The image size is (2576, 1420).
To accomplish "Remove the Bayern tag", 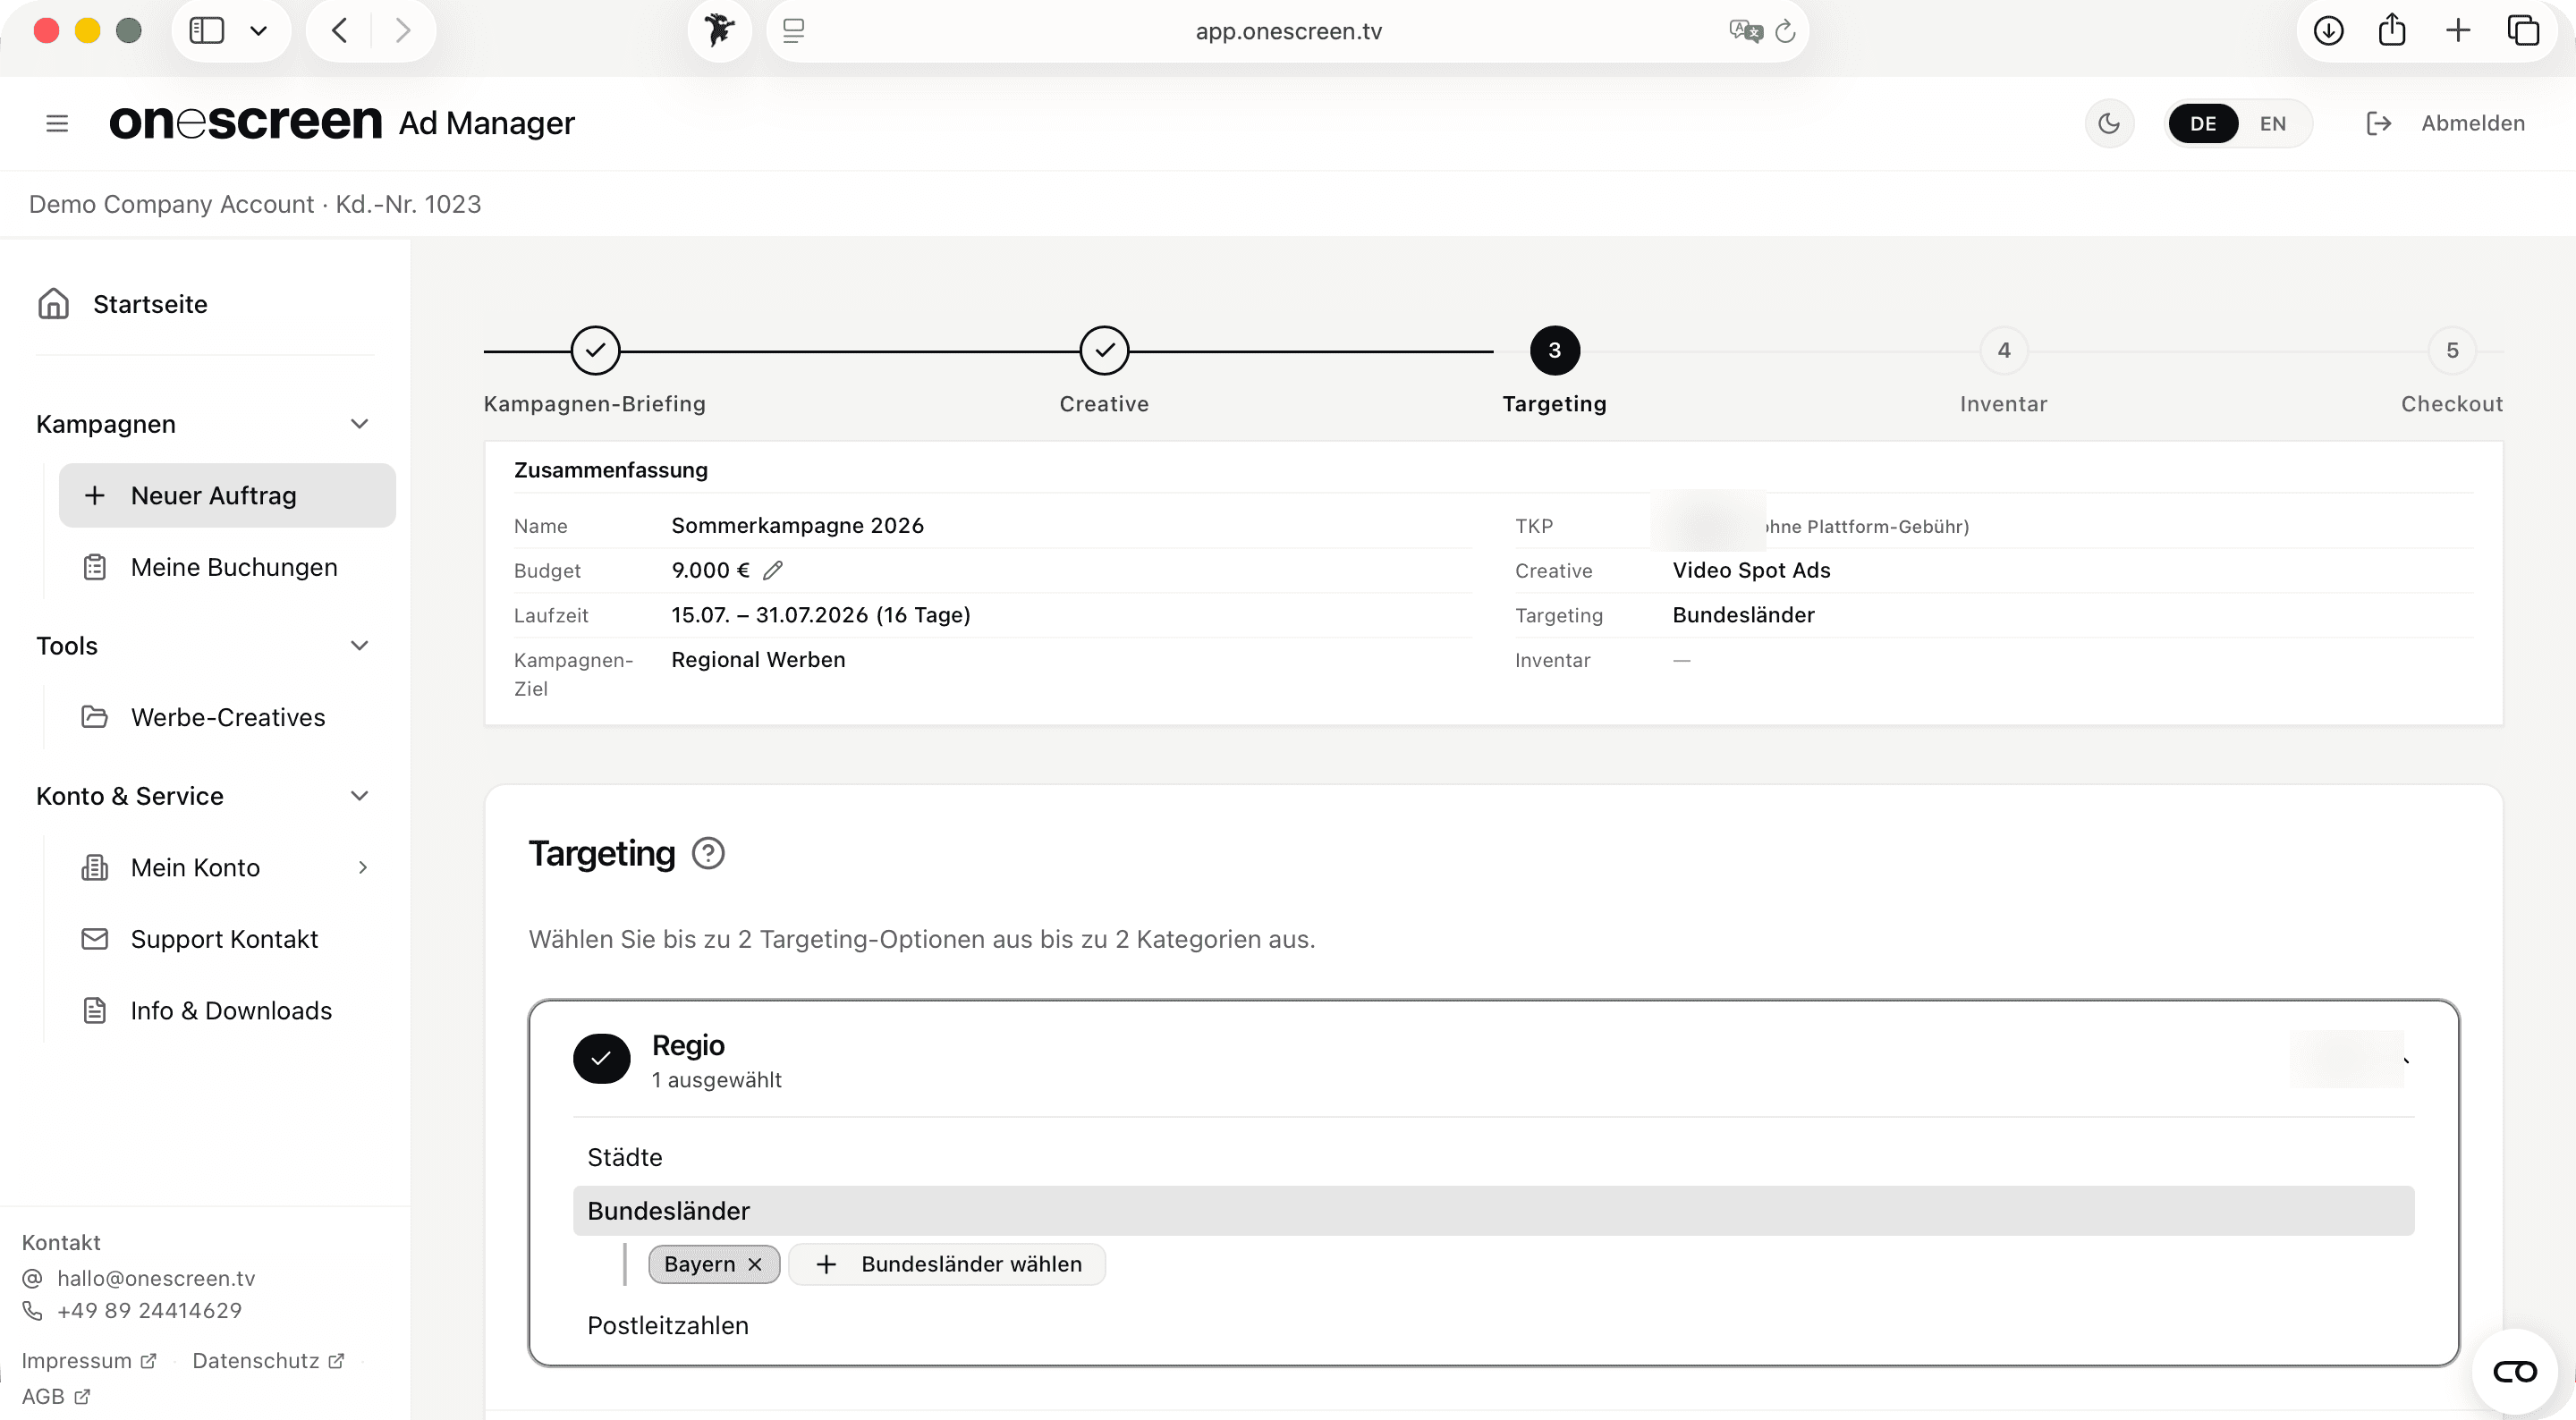I will [x=755, y=1264].
